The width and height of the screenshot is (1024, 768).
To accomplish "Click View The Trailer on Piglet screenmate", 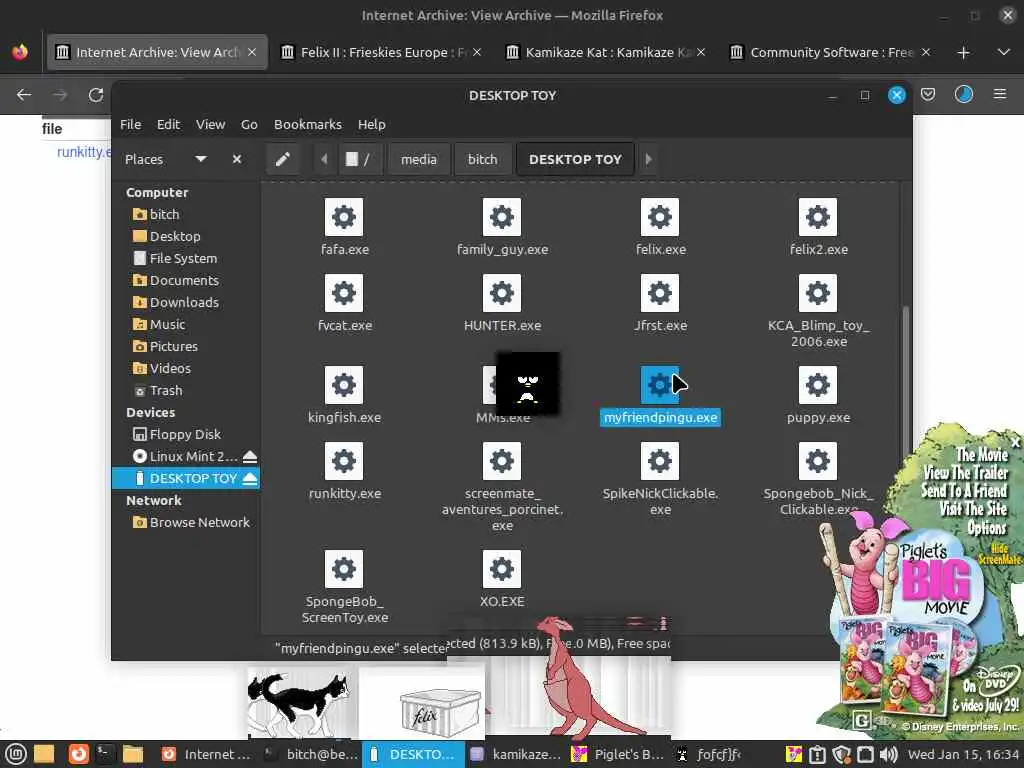I will pos(965,473).
